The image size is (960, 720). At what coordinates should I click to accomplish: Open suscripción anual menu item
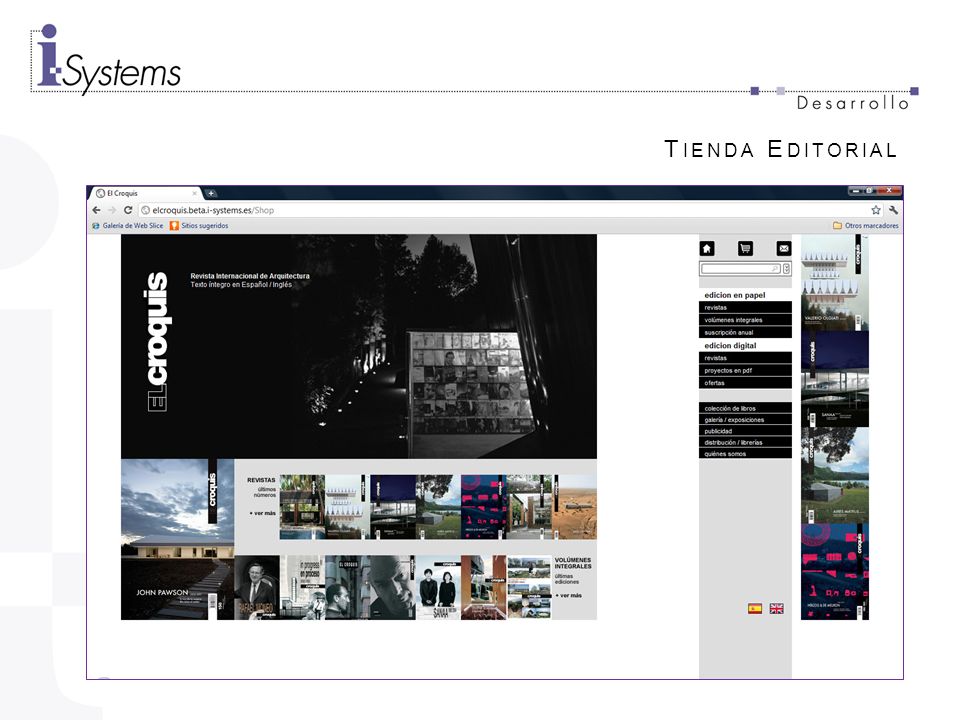[745, 332]
